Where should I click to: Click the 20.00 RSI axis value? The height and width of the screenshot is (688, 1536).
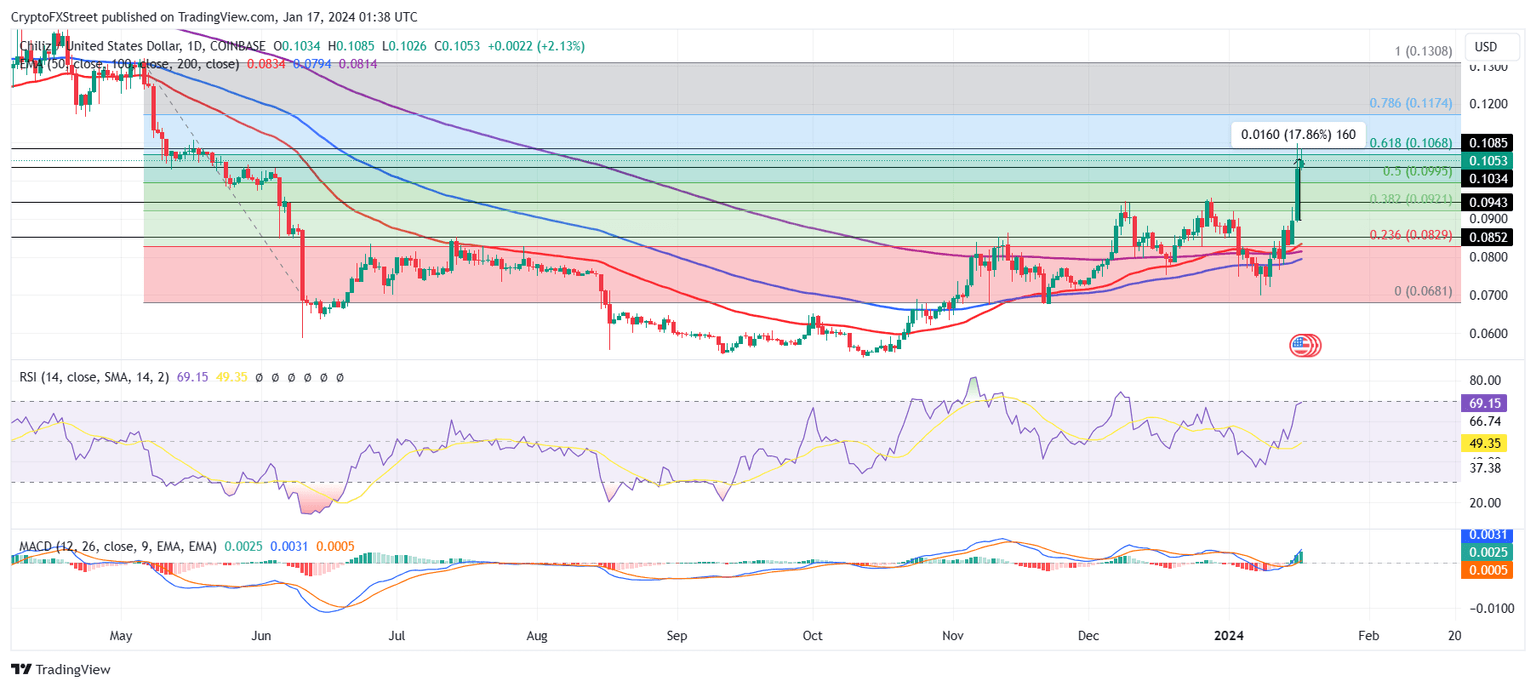point(1483,503)
